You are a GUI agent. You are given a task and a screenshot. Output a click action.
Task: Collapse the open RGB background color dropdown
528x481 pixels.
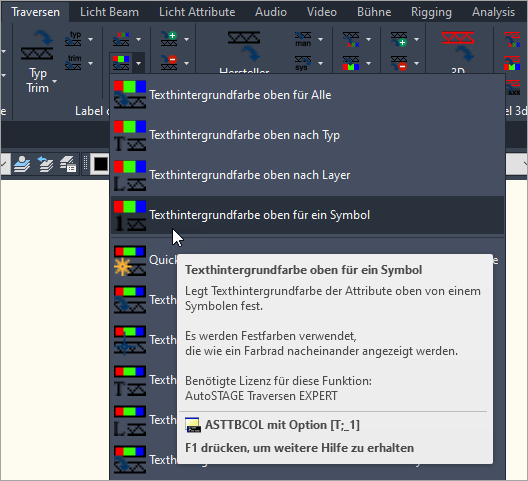(x=138, y=63)
